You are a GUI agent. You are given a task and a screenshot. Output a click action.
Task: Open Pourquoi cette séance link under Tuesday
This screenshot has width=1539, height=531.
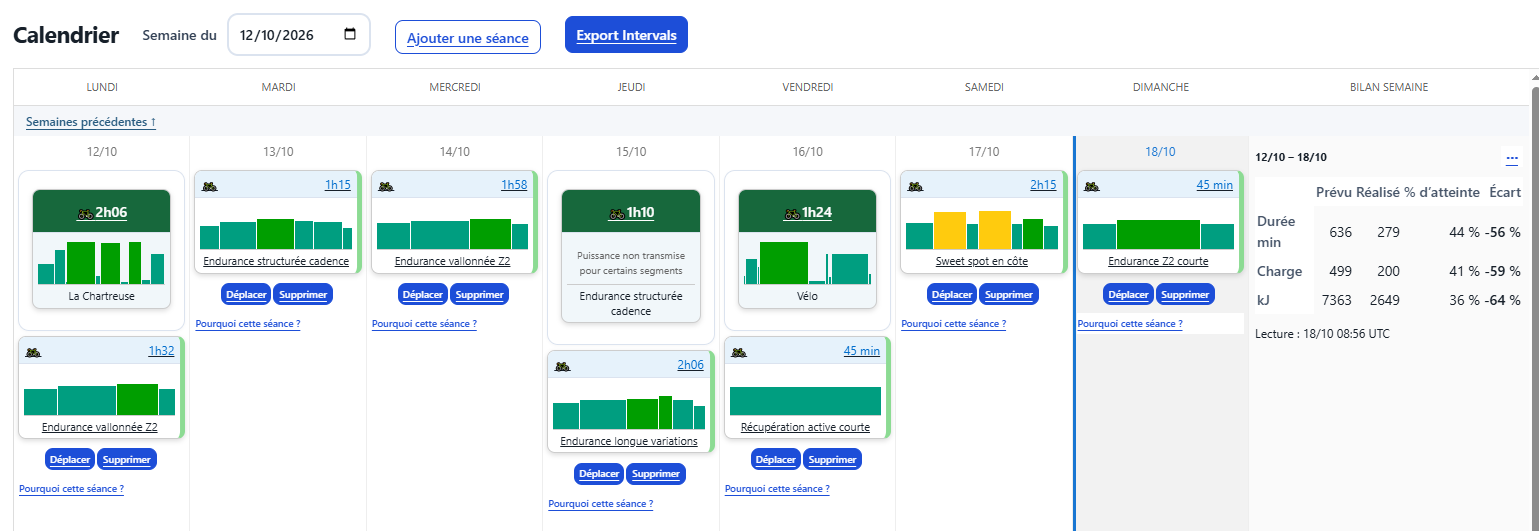click(x=248, y=324)
